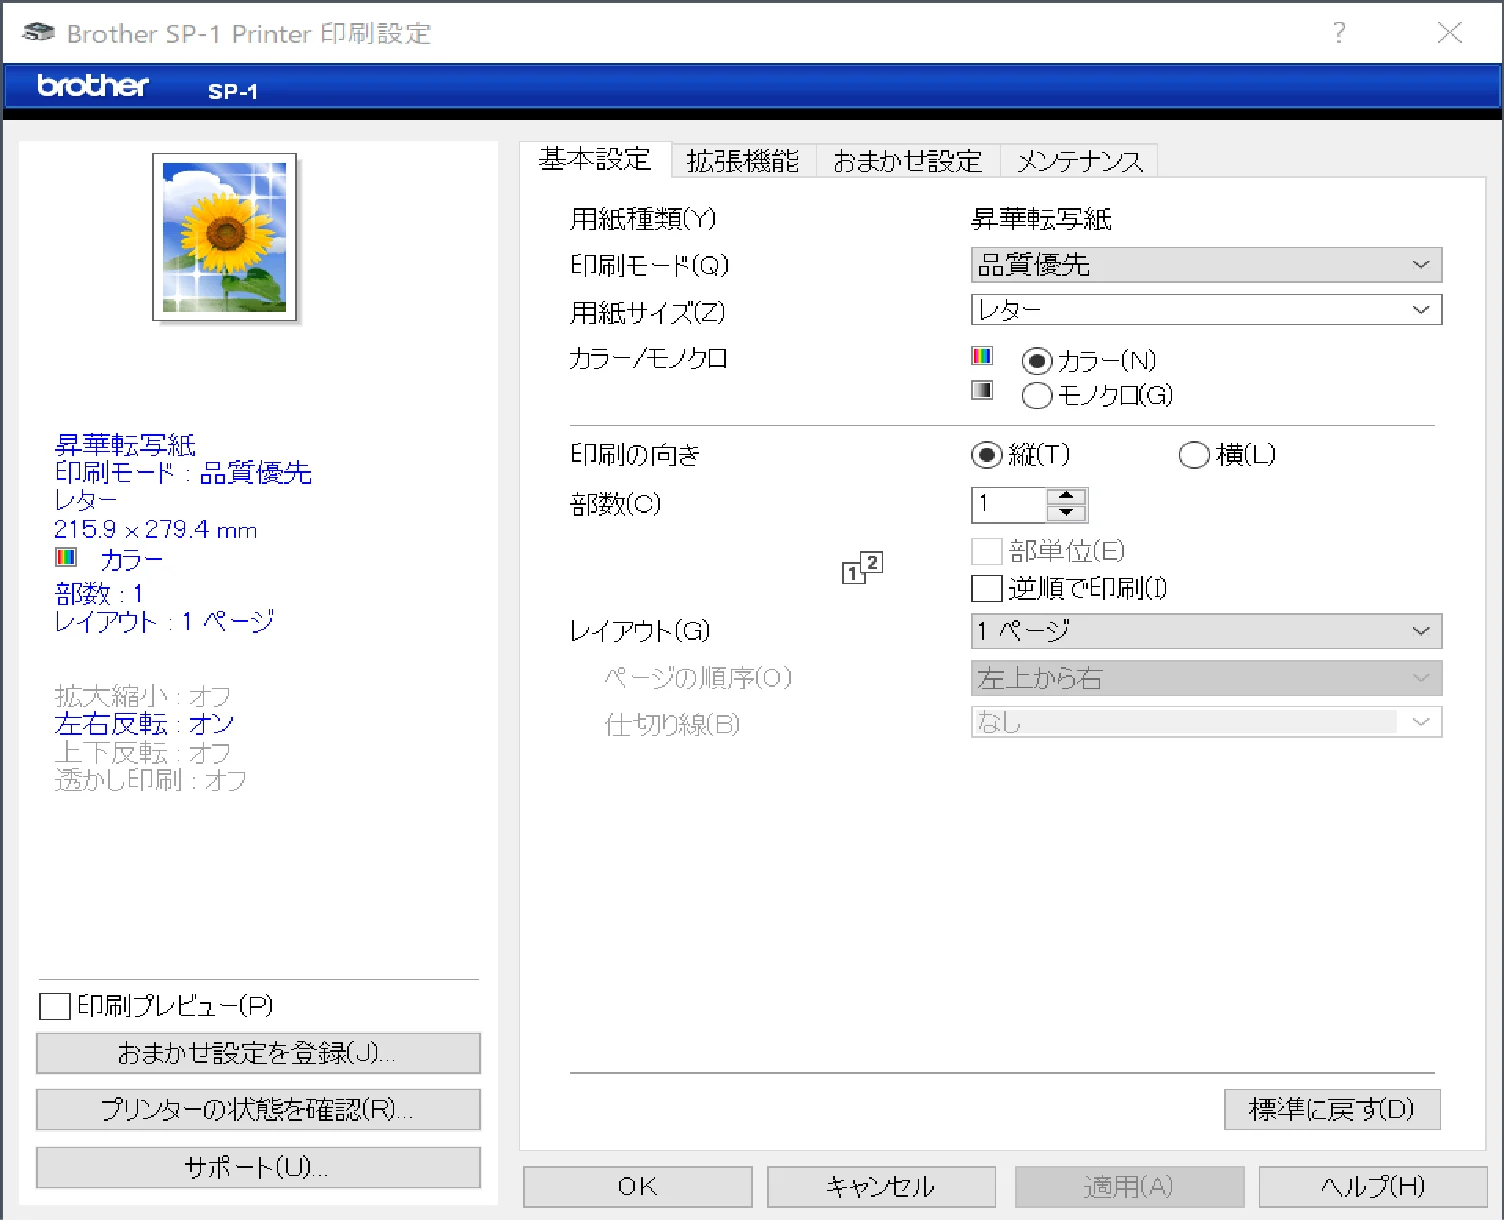This screenshot has height=1220, width=1505.
Task: Click the 適用(A) button
Action: 1129,1187
